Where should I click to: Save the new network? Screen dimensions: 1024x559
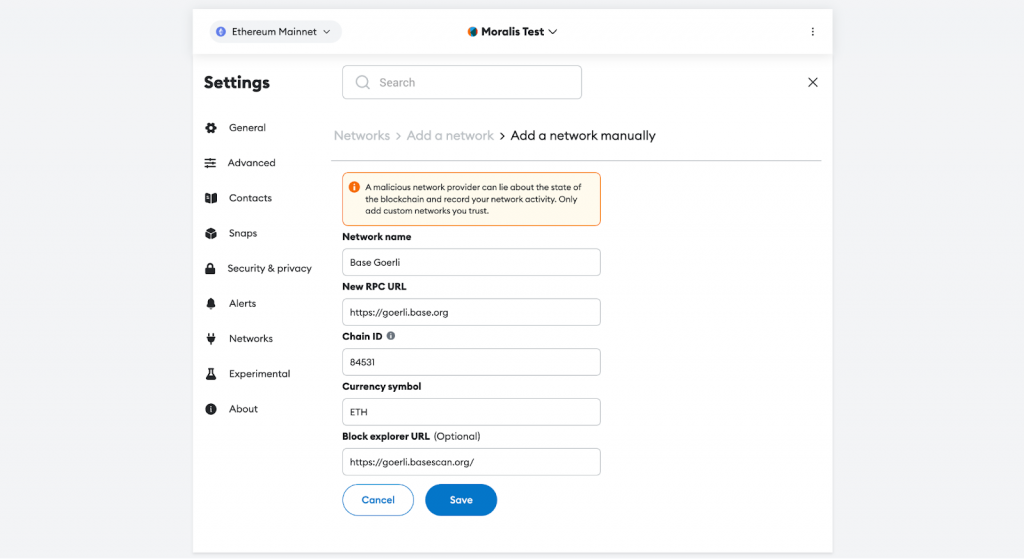pyautogui.click(x=461, y=500)
